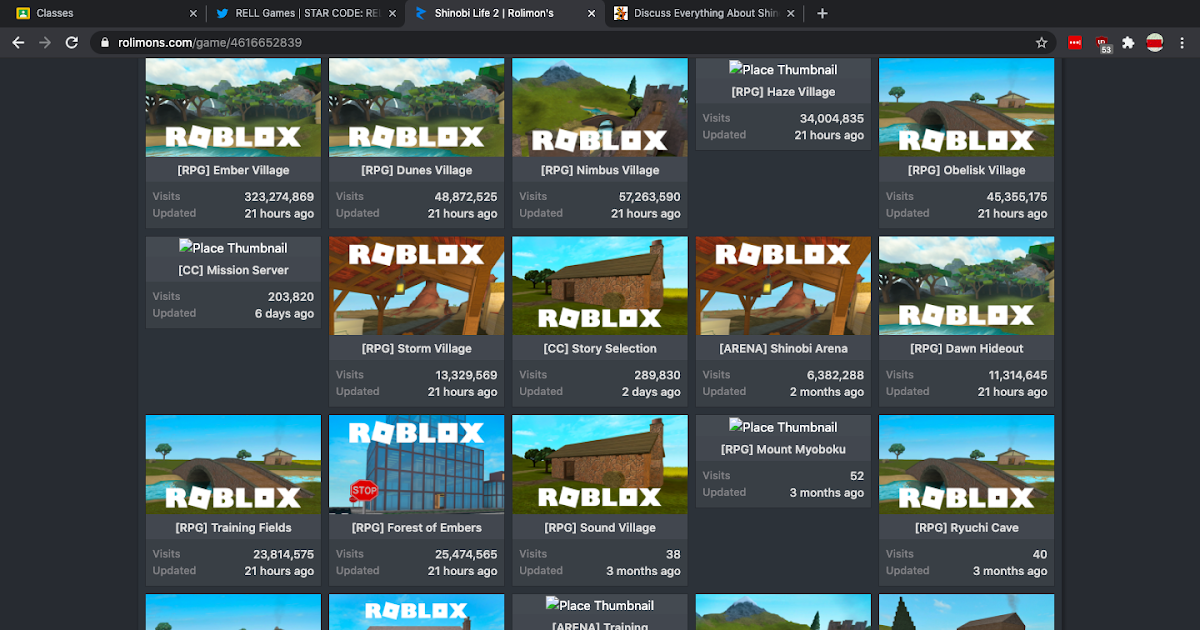Viewport: 1200px width, 630px height.
Task: Click the [RPG] Nimbus Village title
Action: (x=600, y=171)
